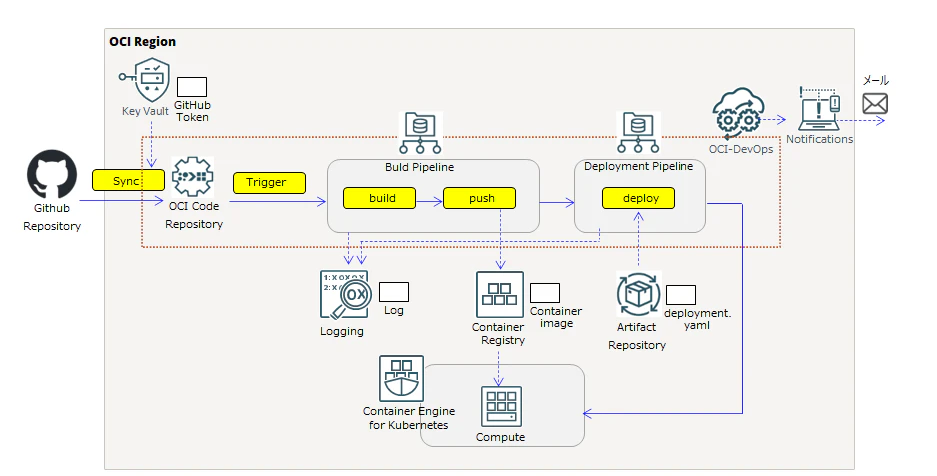
Task: Click the 'Deployment Pipeline' label
Action: (639, 167)
